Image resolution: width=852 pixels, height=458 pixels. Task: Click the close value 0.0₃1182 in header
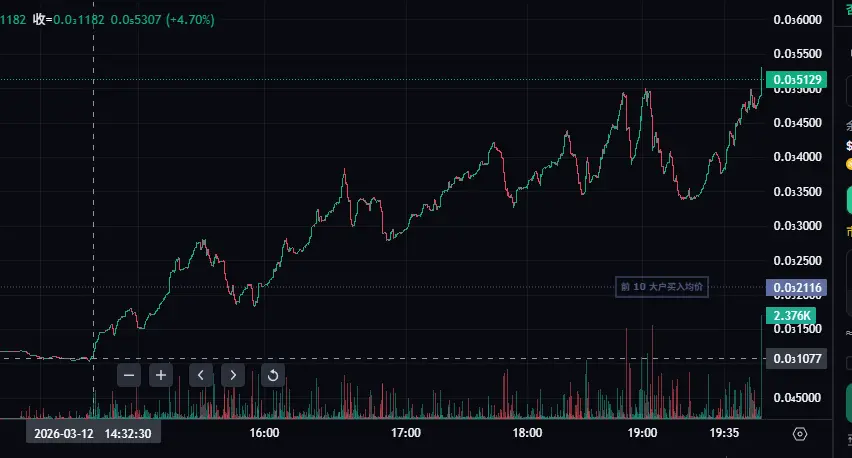point(79,20)
